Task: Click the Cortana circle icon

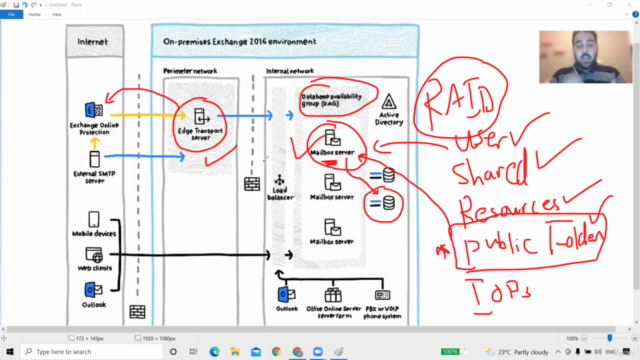Action: 173,352
